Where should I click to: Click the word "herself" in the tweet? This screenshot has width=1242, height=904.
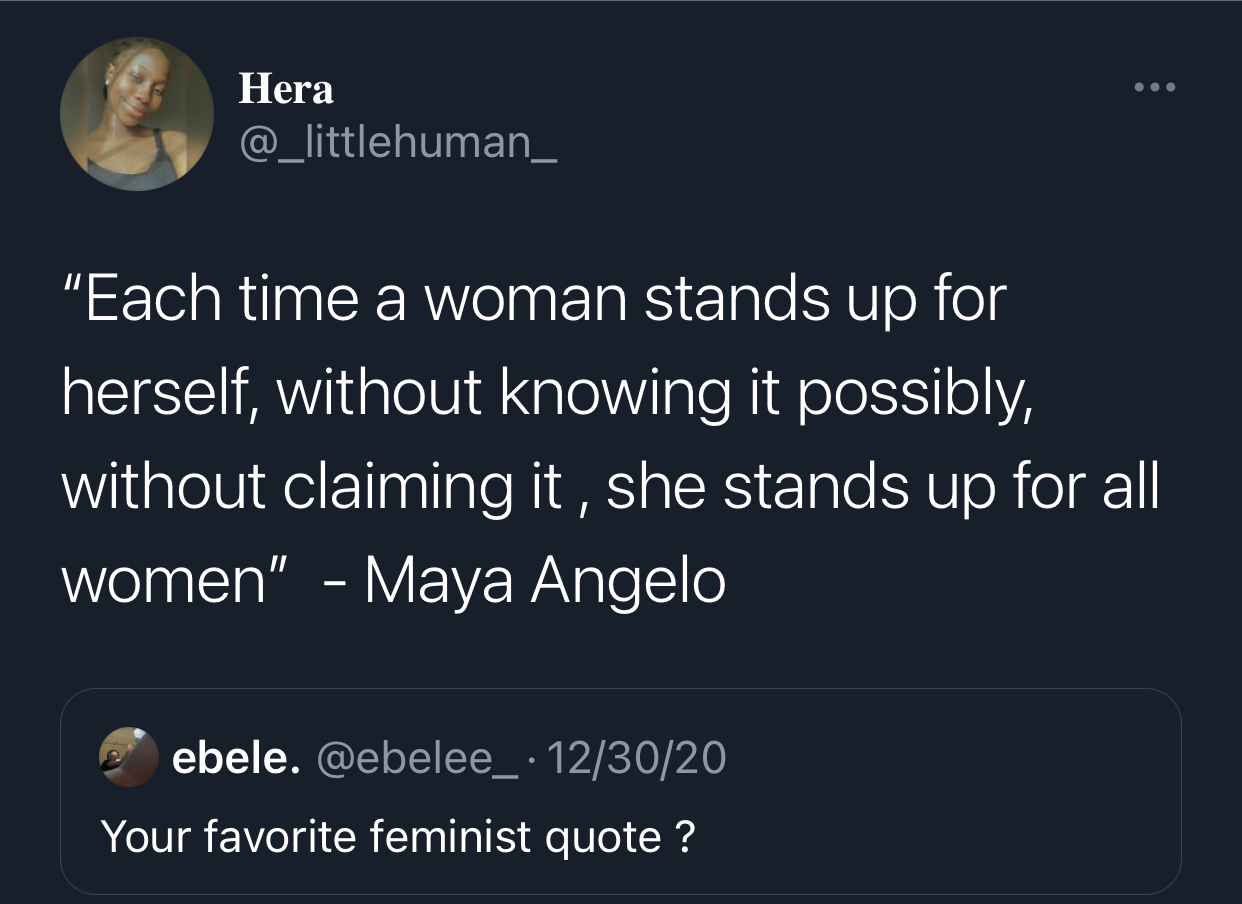click(x=160, y=392)
